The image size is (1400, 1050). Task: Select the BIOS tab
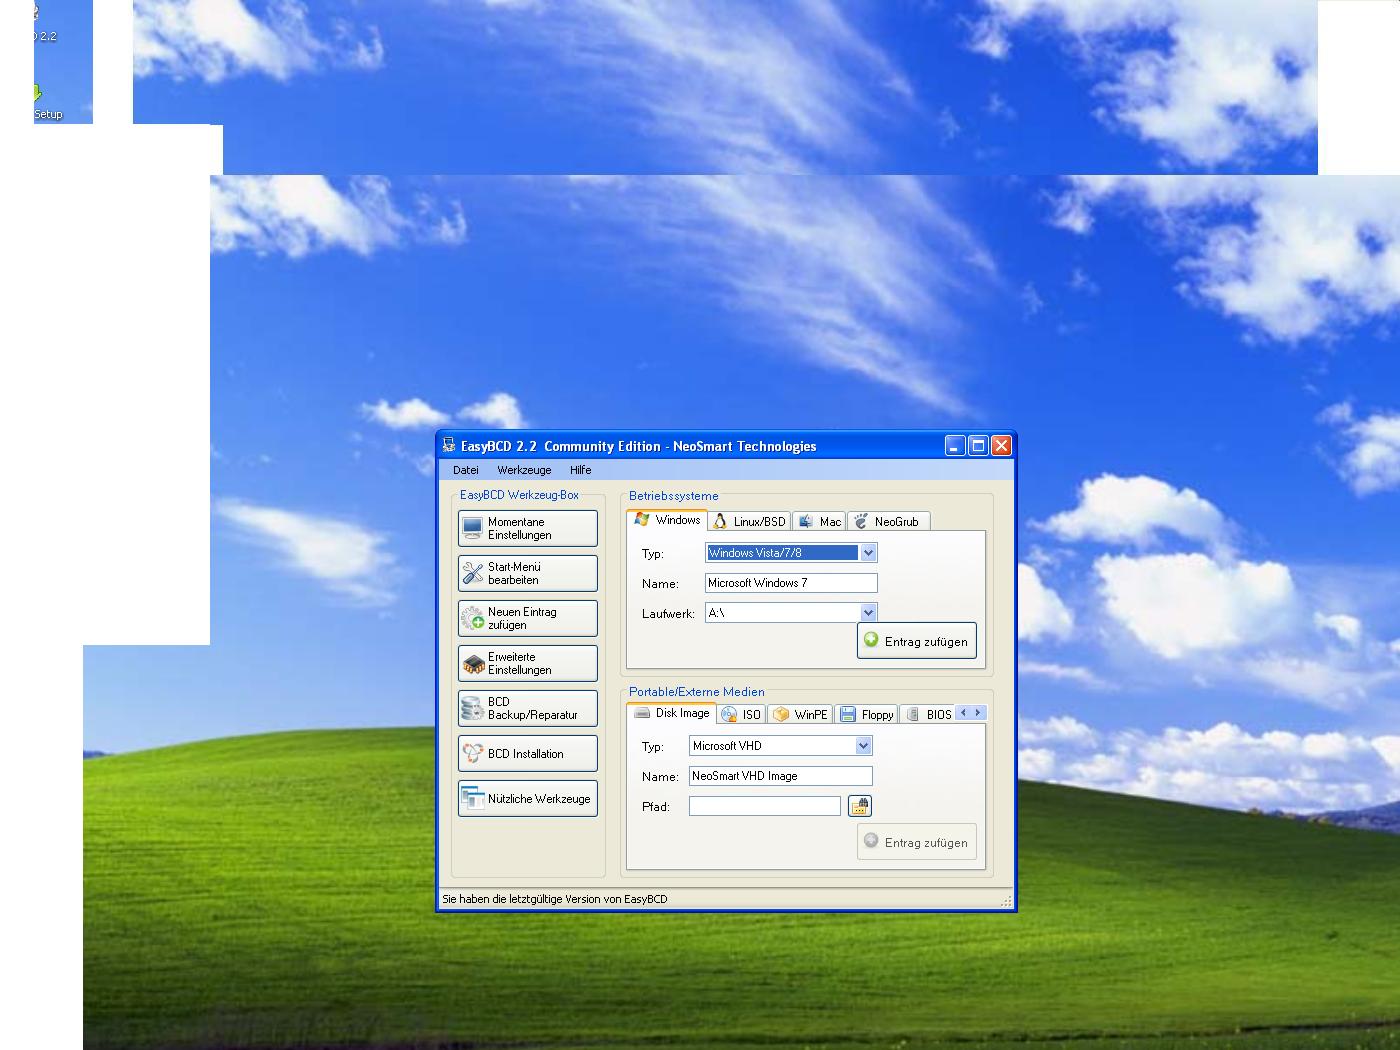pyautogui.click(x=928, y=714)
